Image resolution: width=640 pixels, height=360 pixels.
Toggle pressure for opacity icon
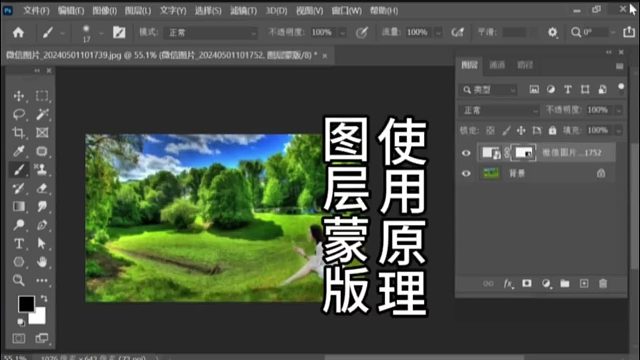362,32
